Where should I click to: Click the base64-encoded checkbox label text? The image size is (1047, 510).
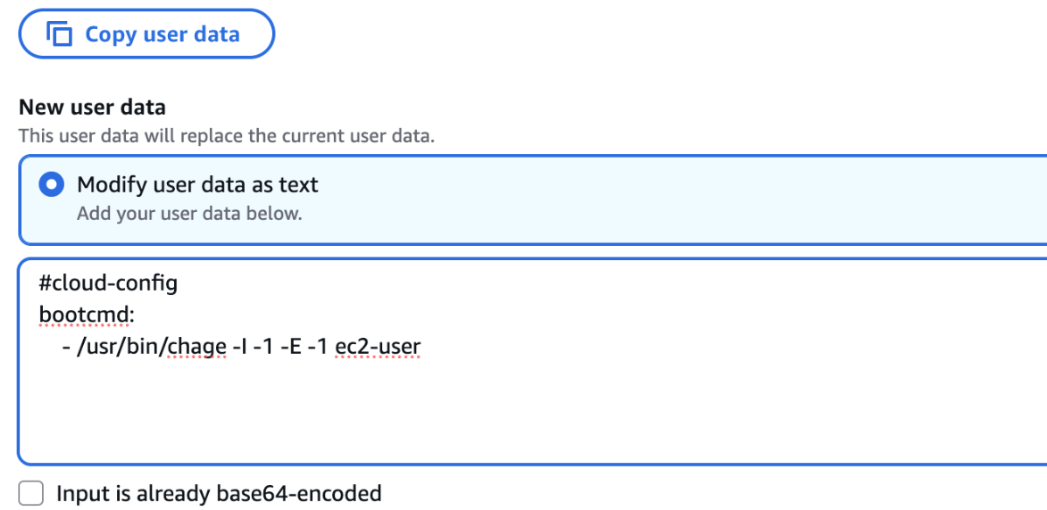pos(218,493)
